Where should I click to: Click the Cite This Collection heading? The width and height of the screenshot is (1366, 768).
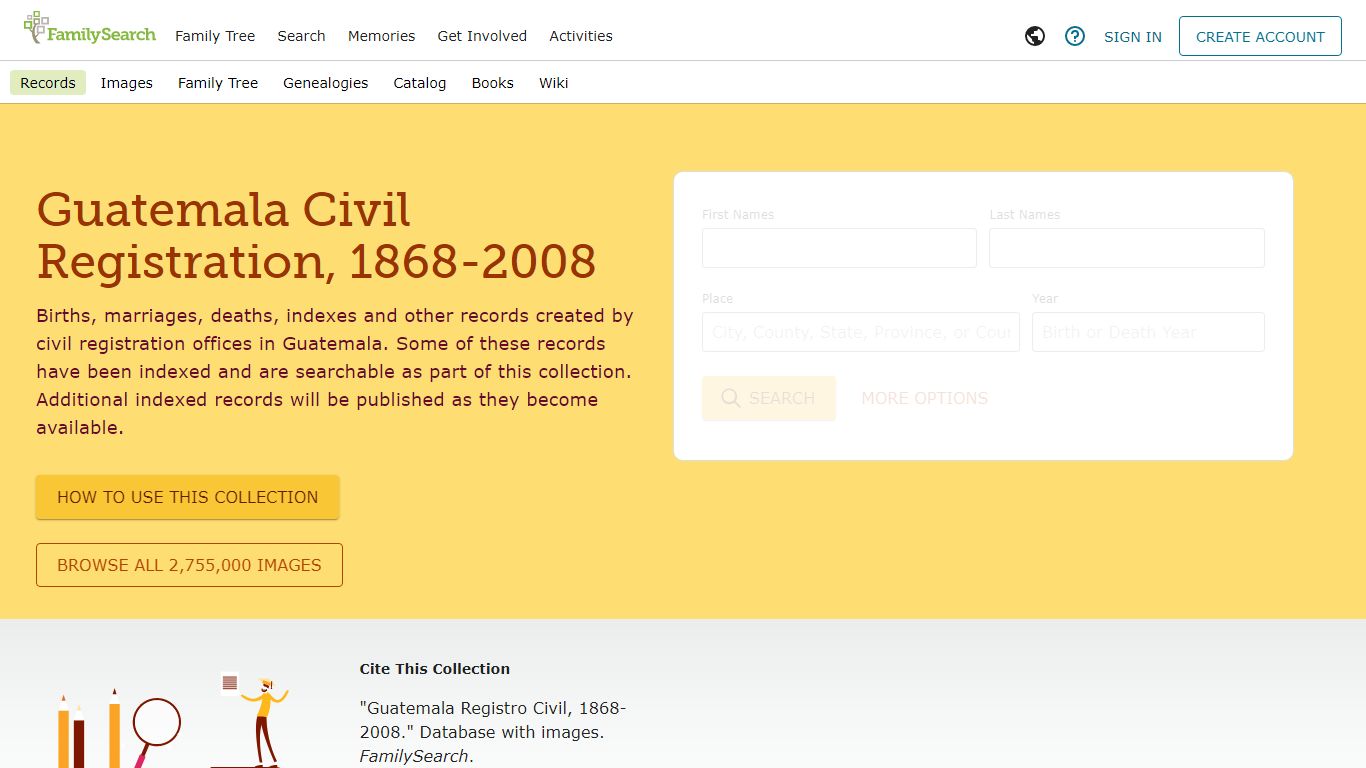click(x=435, y=669)
